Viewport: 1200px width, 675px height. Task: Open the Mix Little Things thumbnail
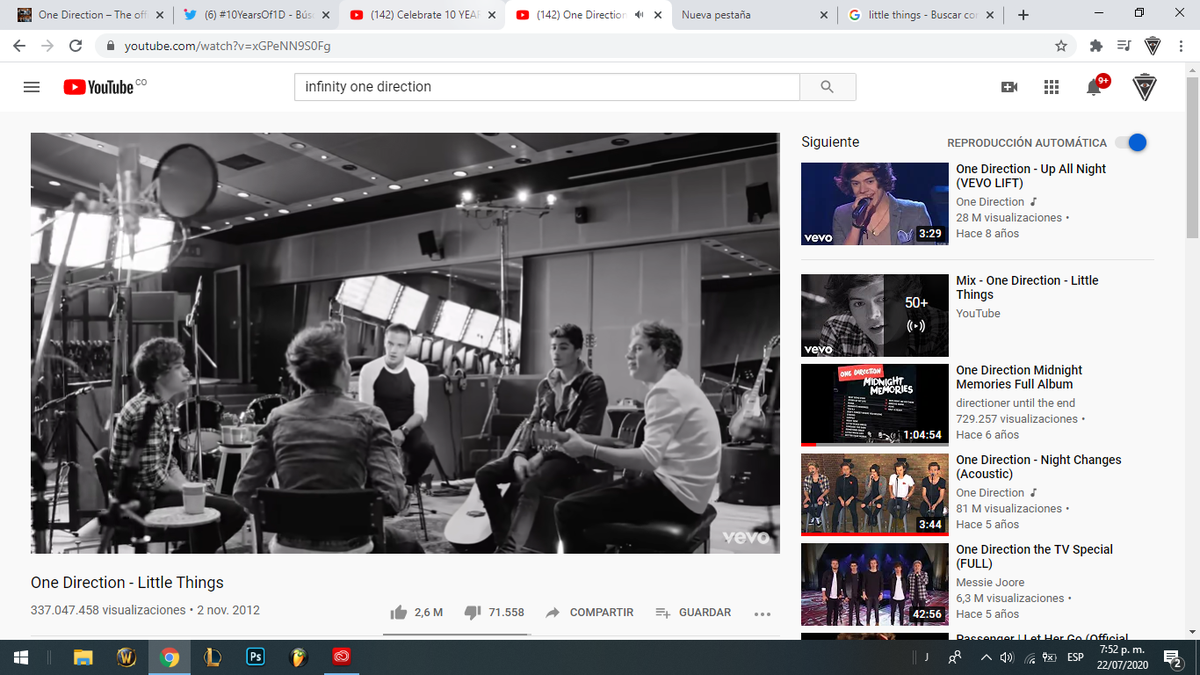(875, 315)
